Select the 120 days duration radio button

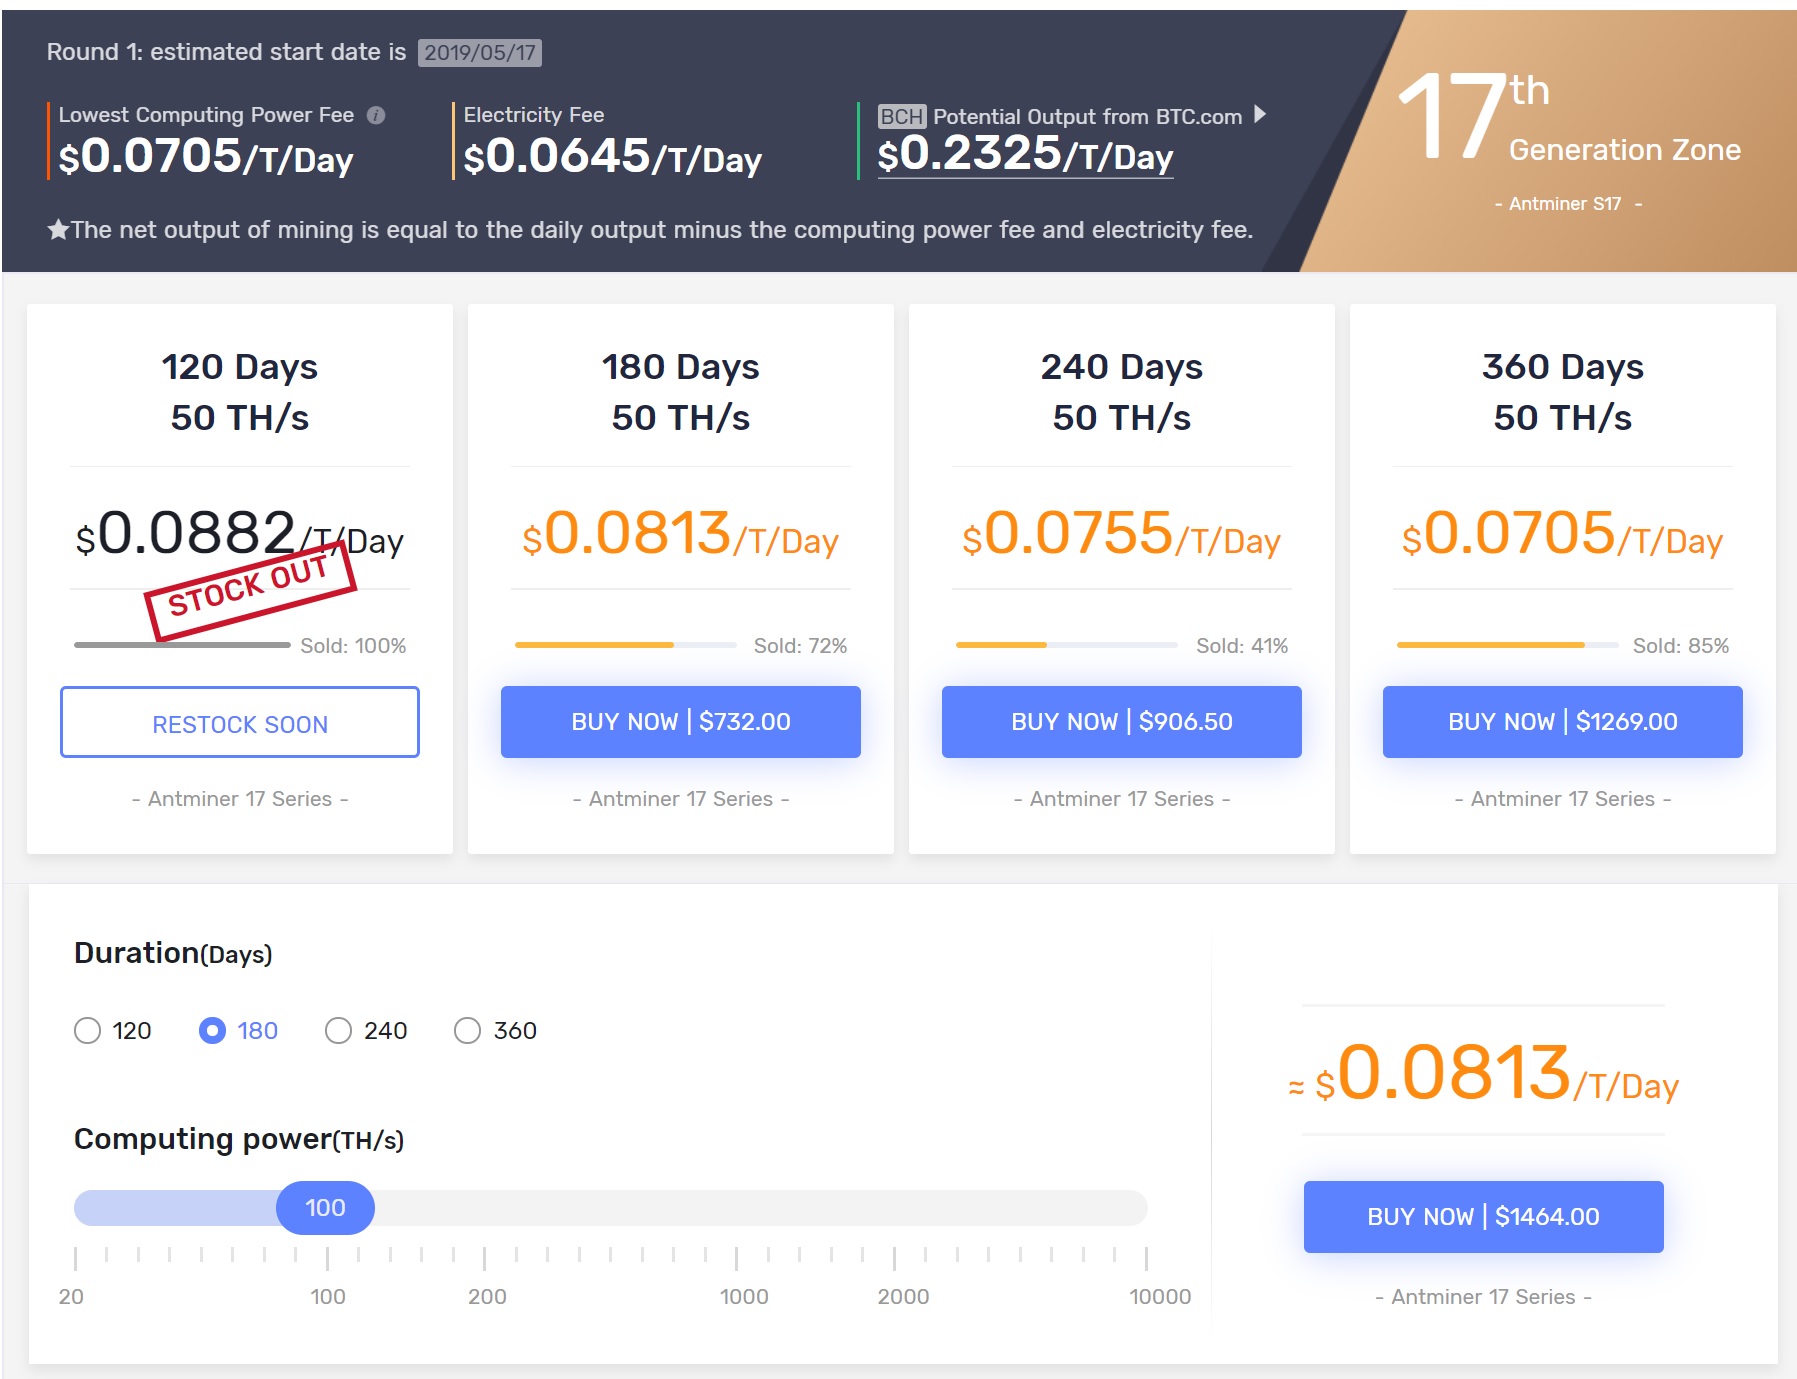(x=88, y=1030)
